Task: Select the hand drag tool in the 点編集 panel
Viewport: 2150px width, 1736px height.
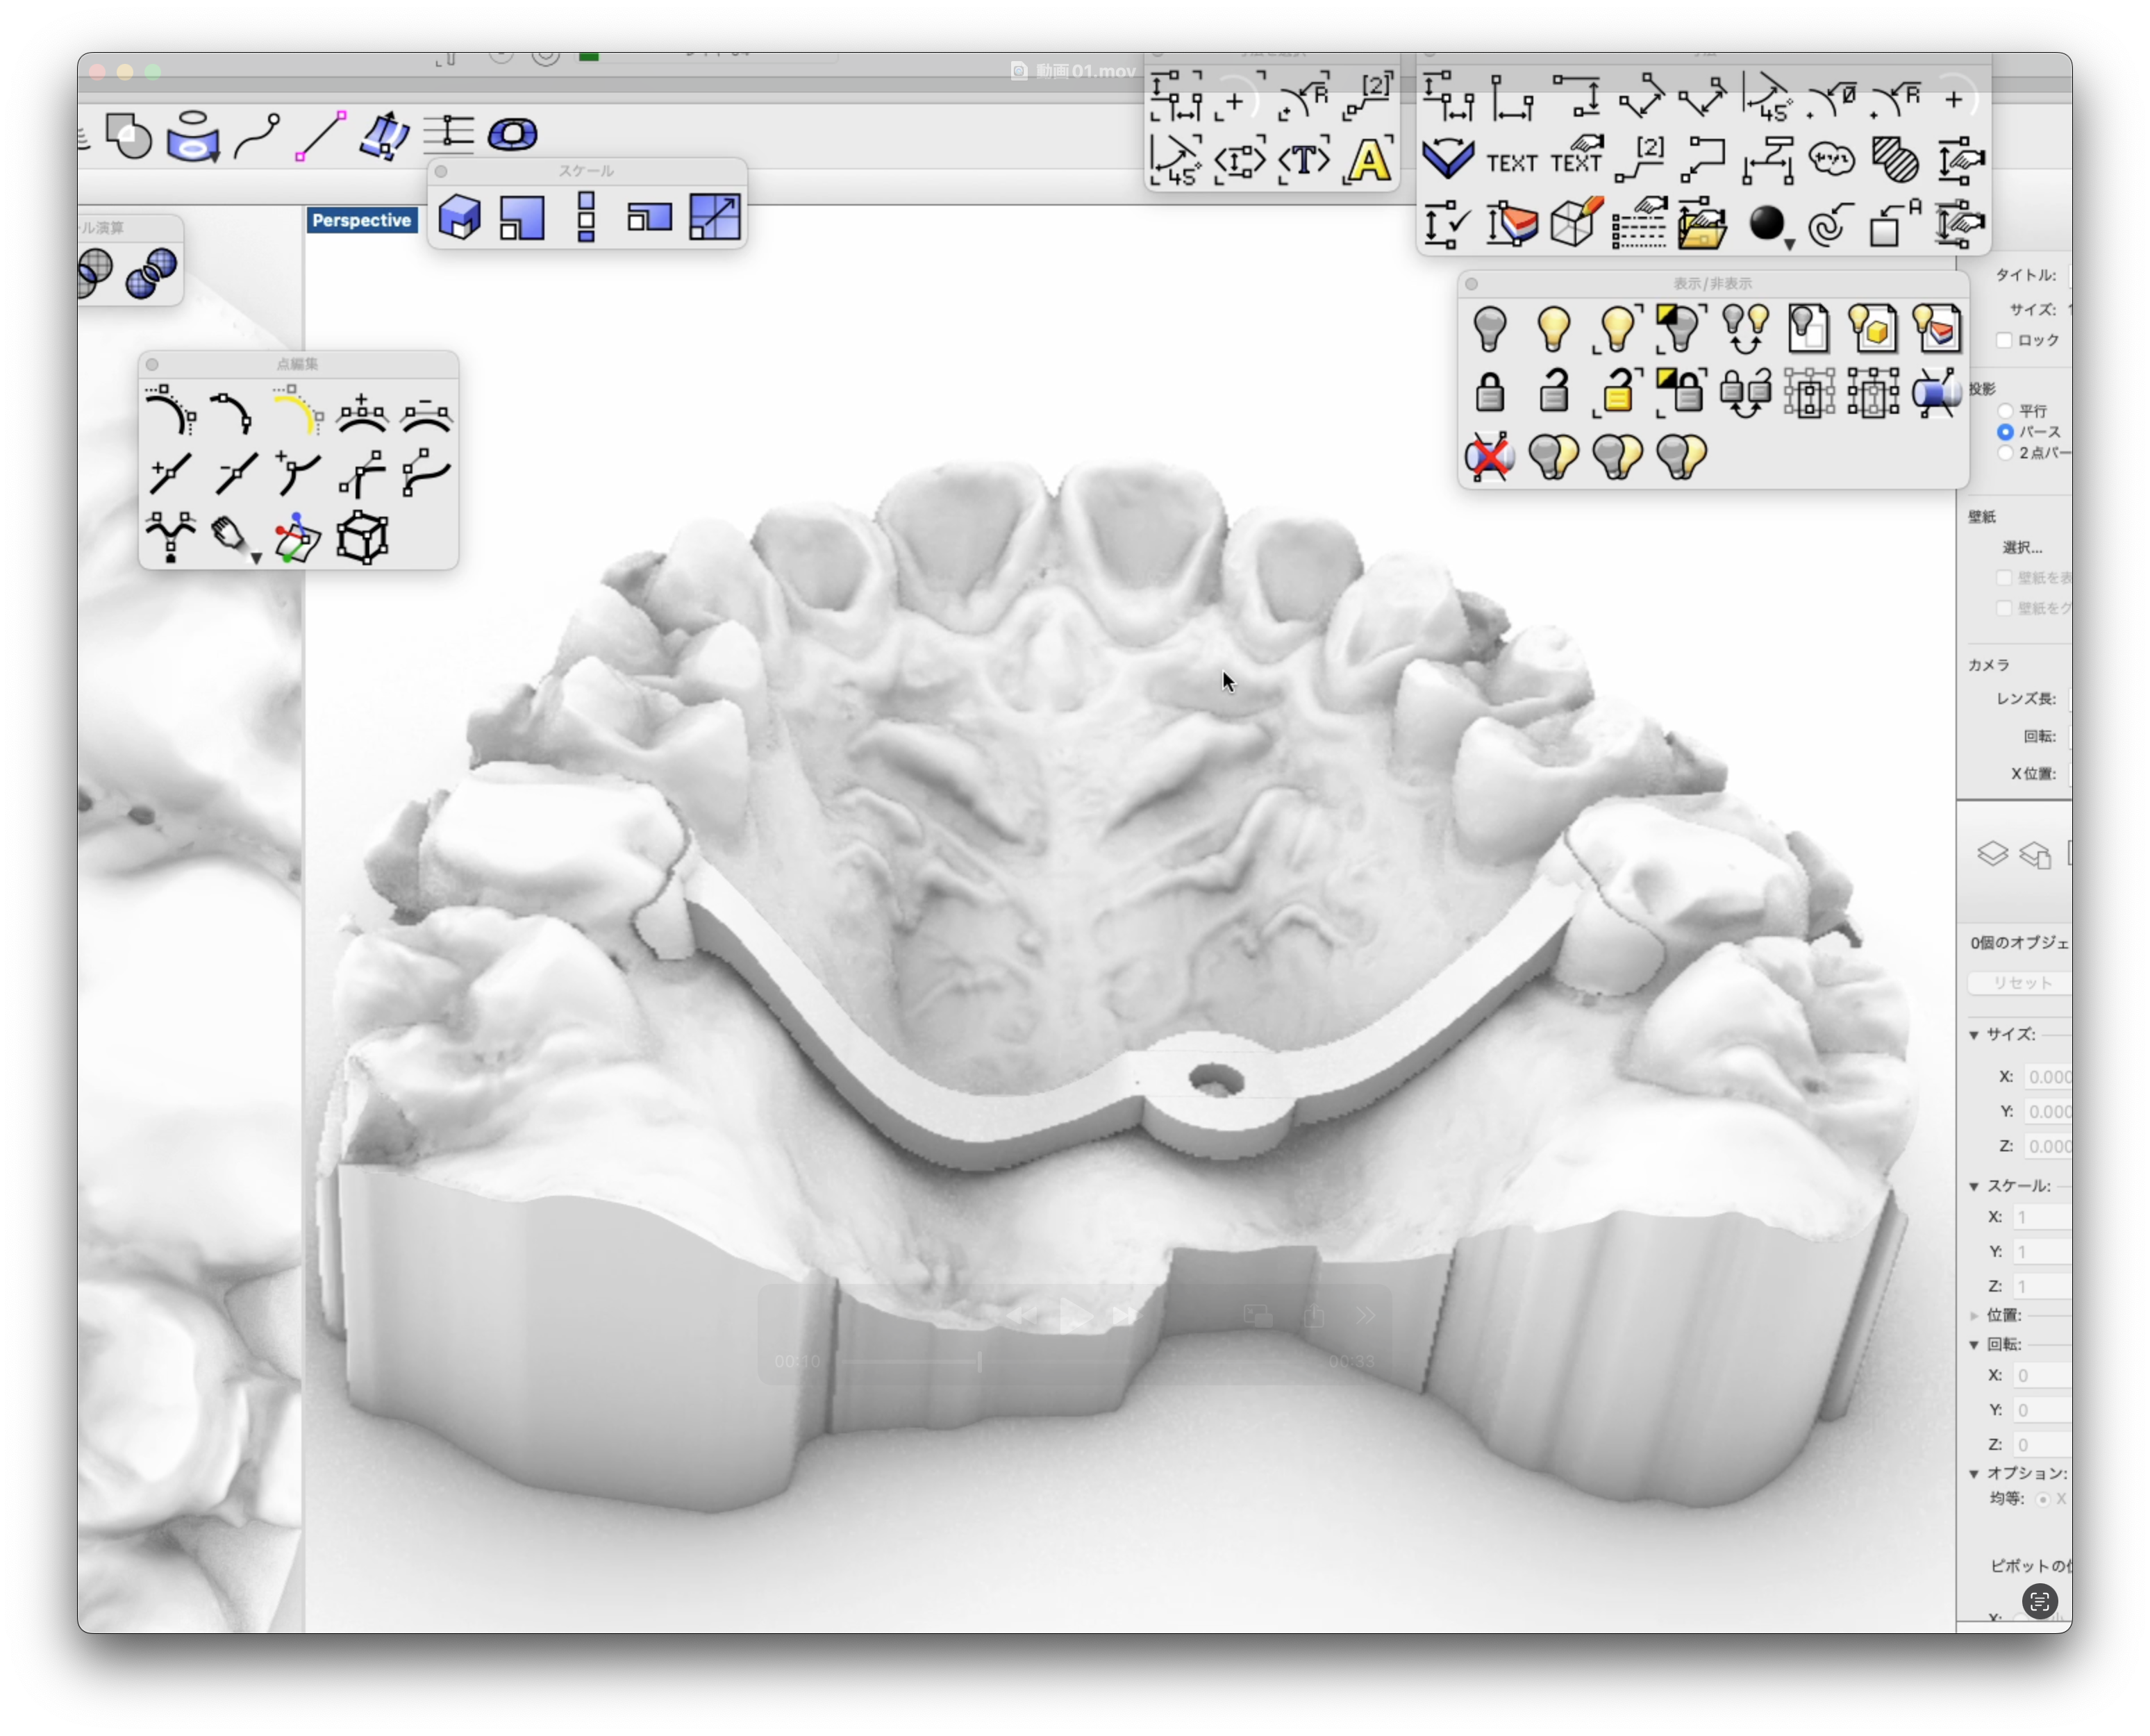Action: tap(228, 537)
